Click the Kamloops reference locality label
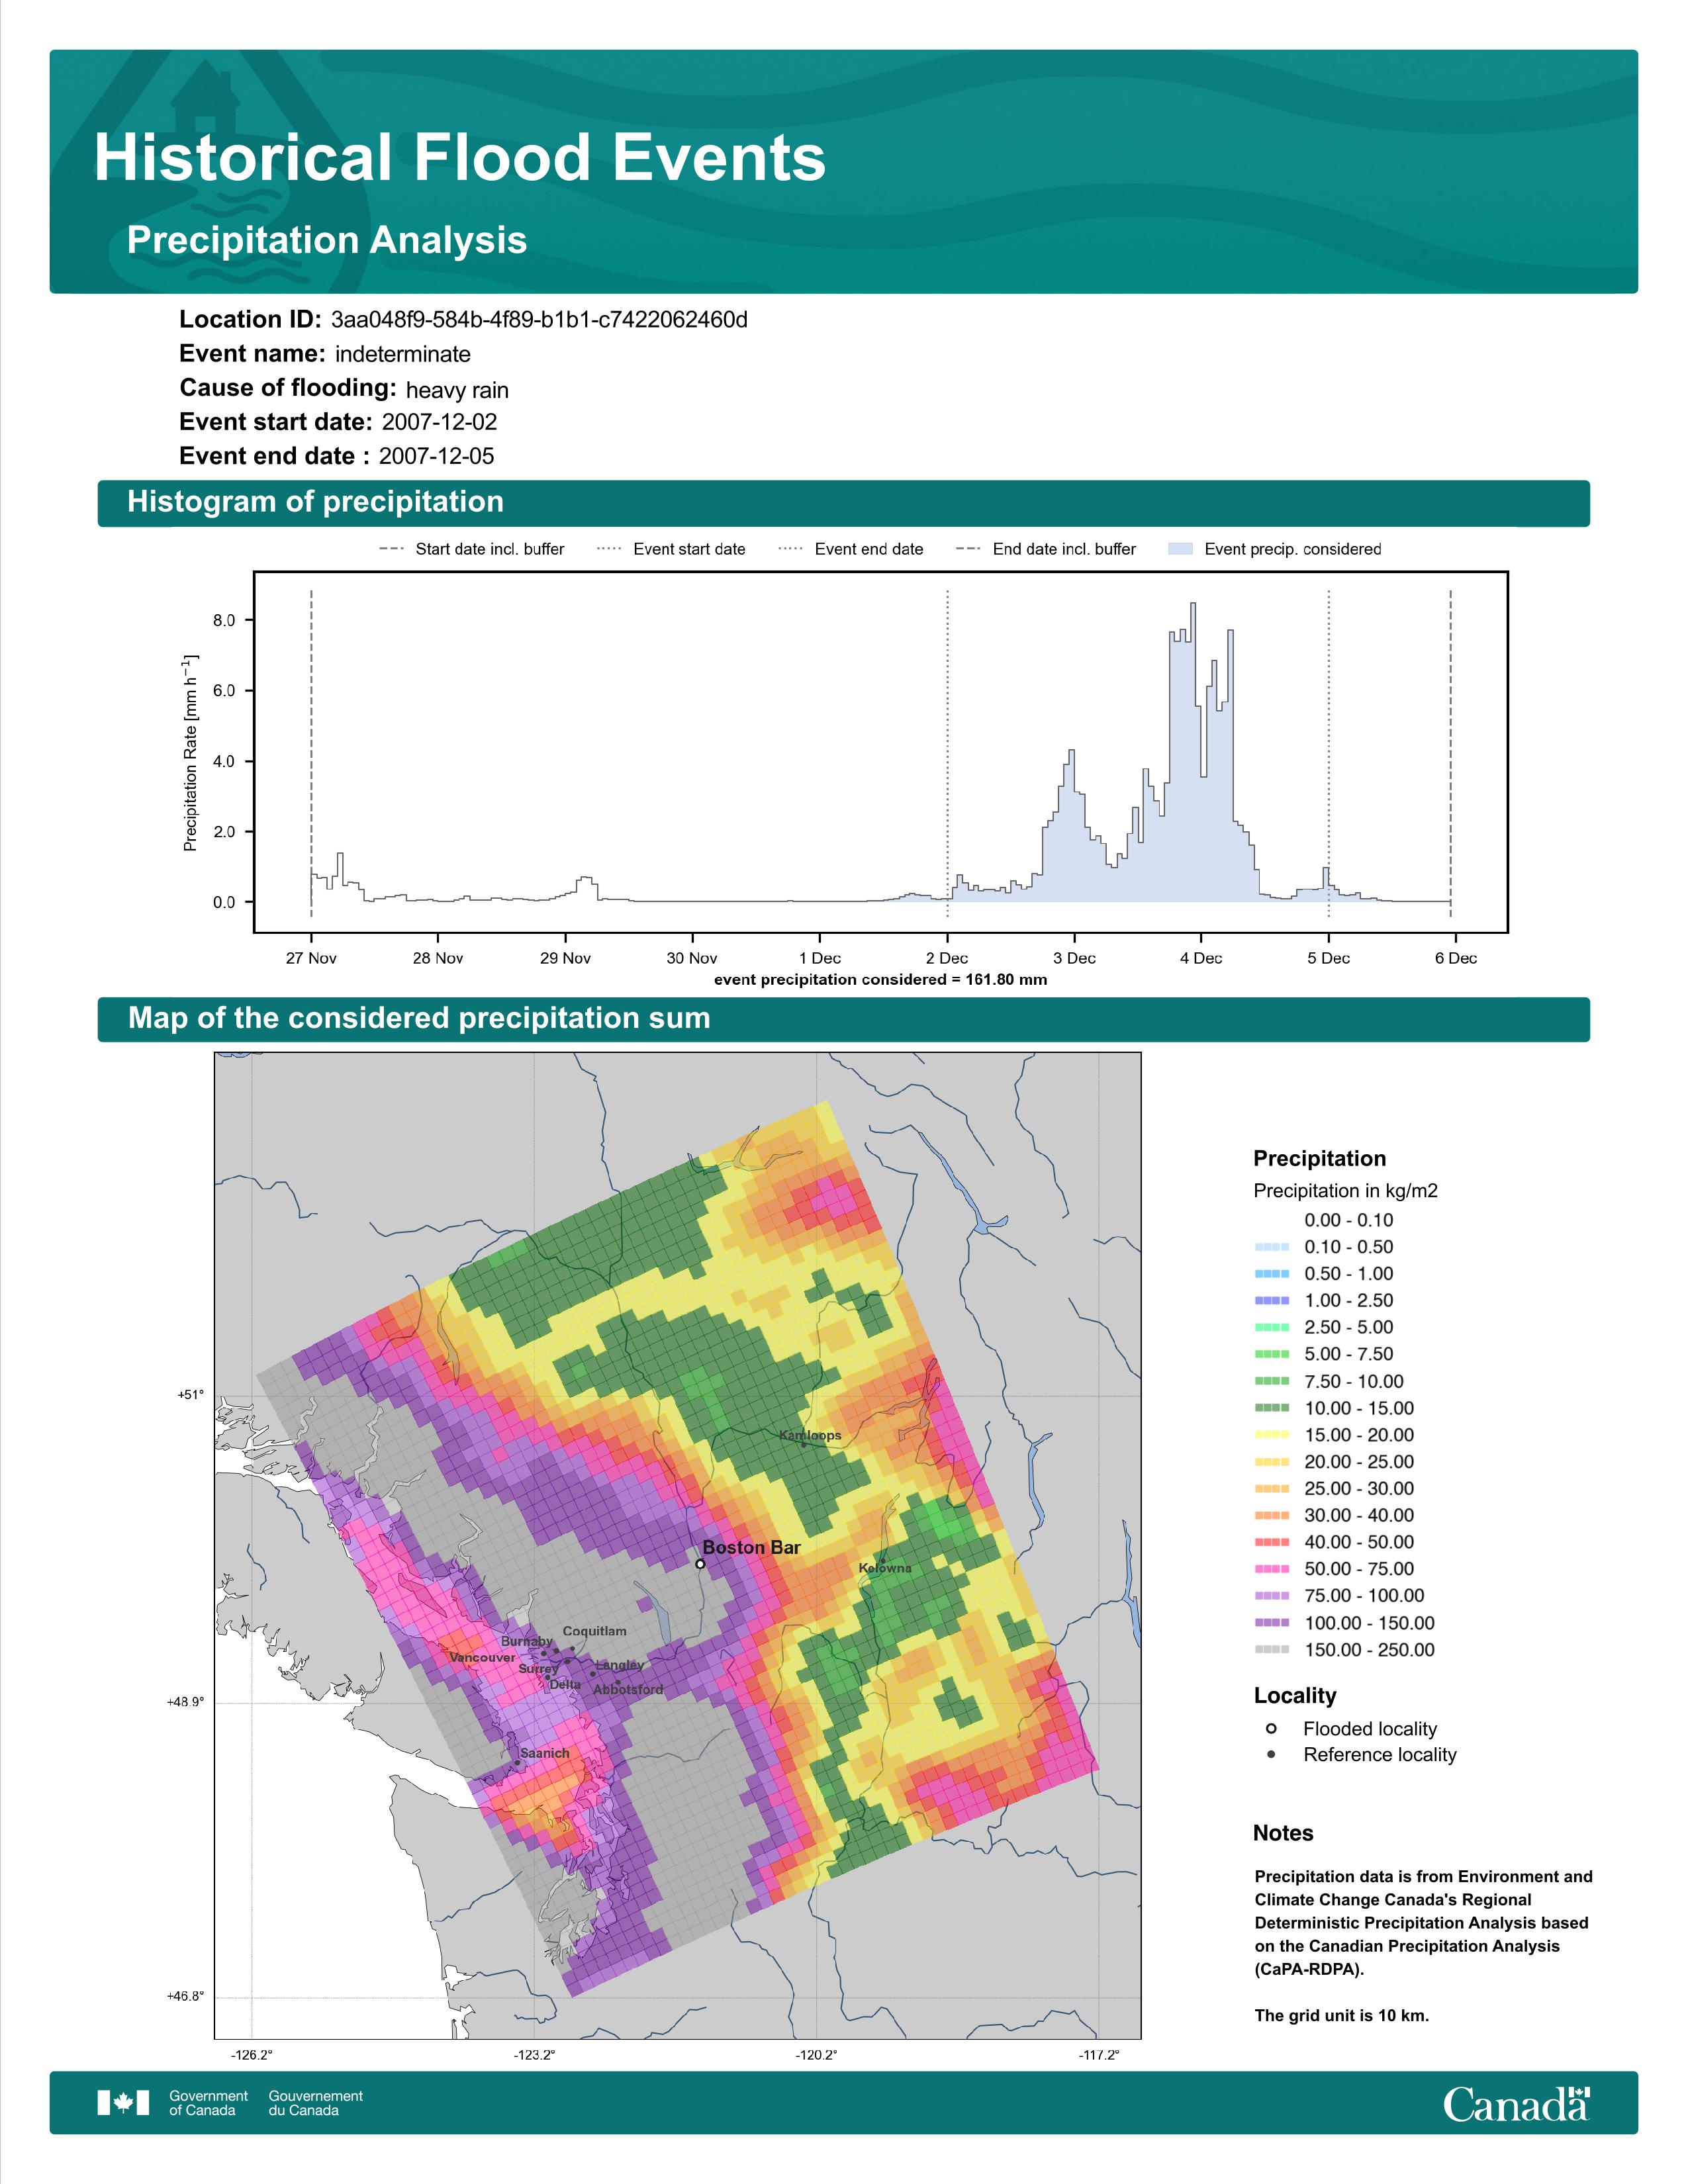1688x2184 pixels. [x=810, y=1435]
